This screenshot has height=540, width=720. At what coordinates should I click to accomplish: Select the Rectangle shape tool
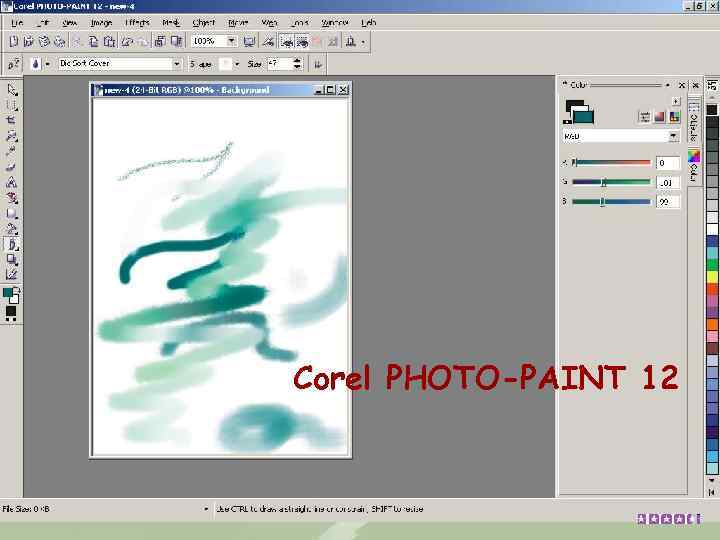click(x=12, y=214)
